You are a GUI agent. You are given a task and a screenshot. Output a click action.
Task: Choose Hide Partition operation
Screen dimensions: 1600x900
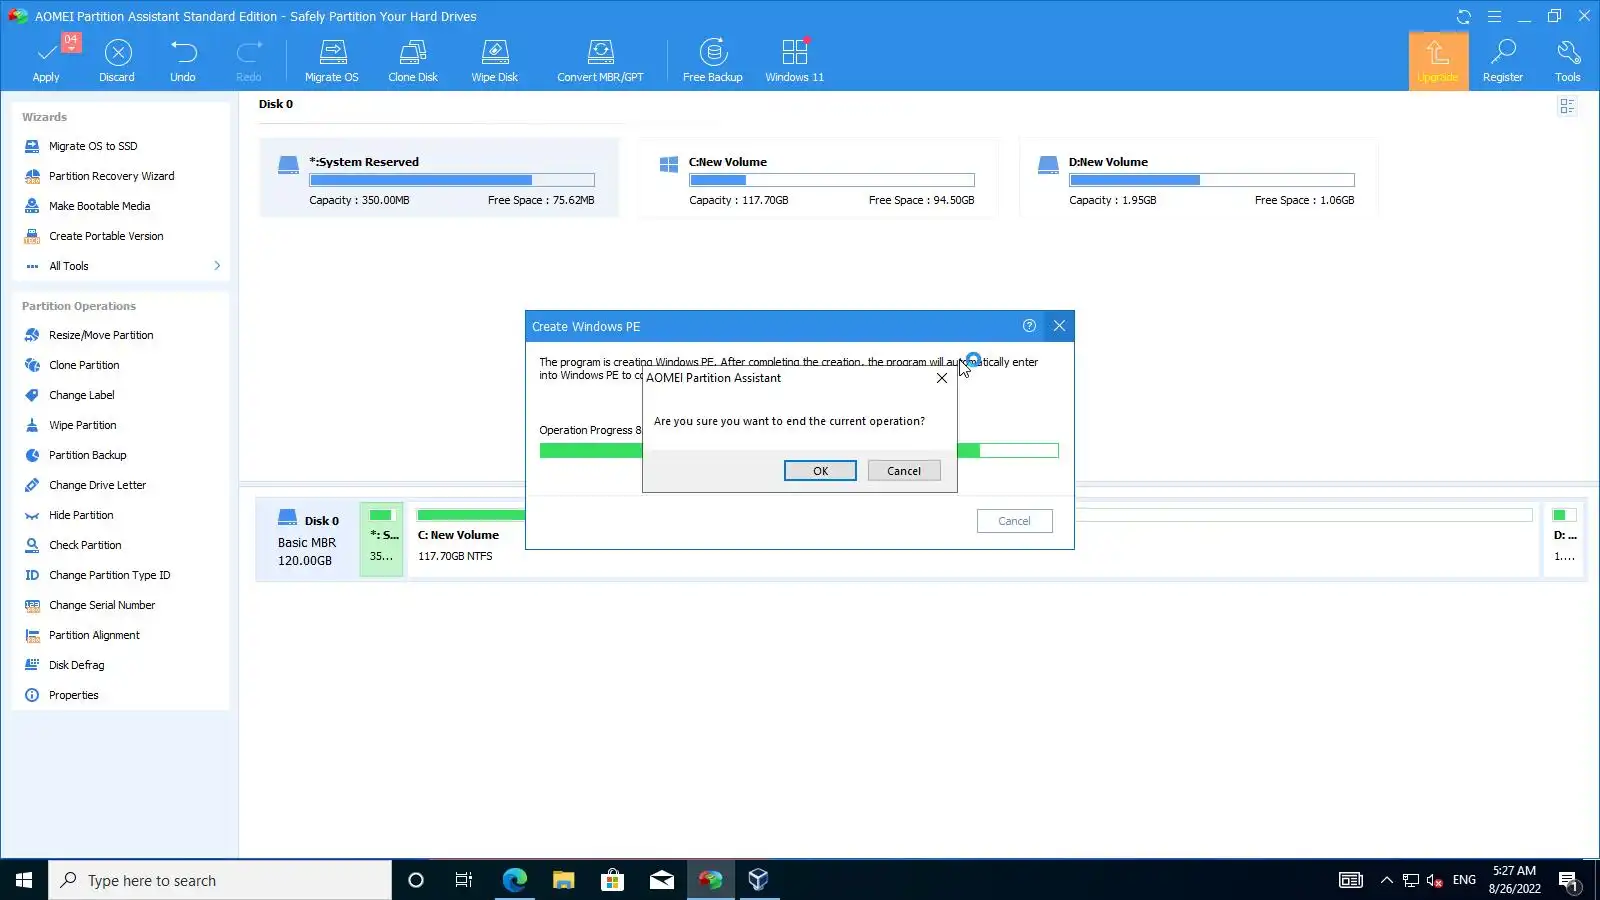coord(81,515)
